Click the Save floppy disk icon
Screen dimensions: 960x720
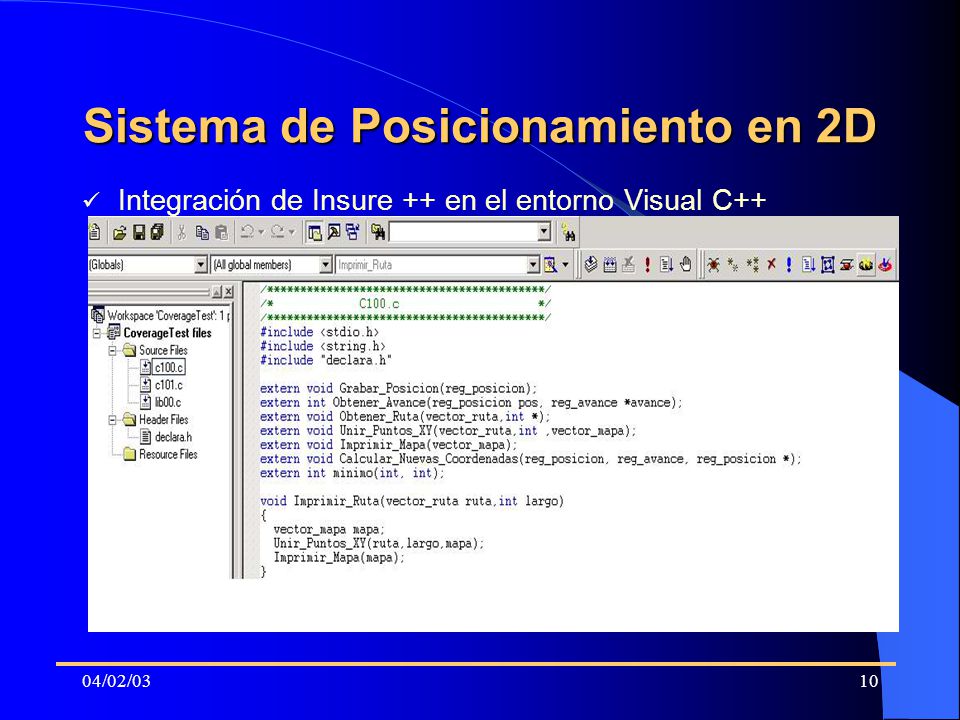point(140,232)
